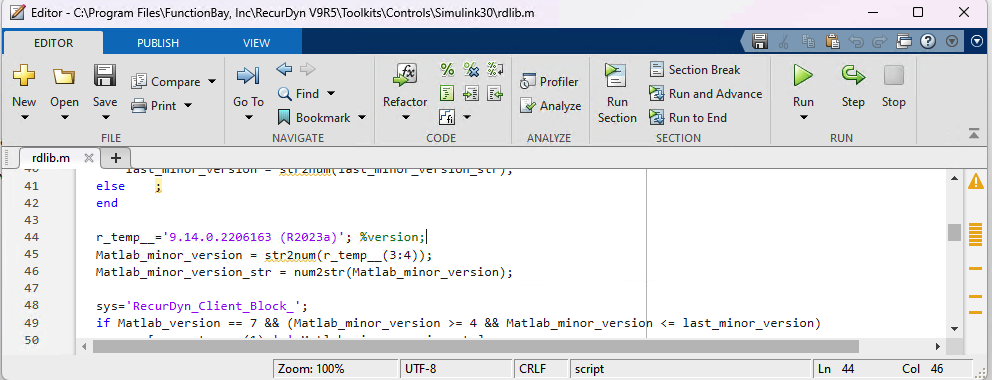Click the Refactor fx icon
The height and width of the screenshot is (380, 992).
coord(404,75)
